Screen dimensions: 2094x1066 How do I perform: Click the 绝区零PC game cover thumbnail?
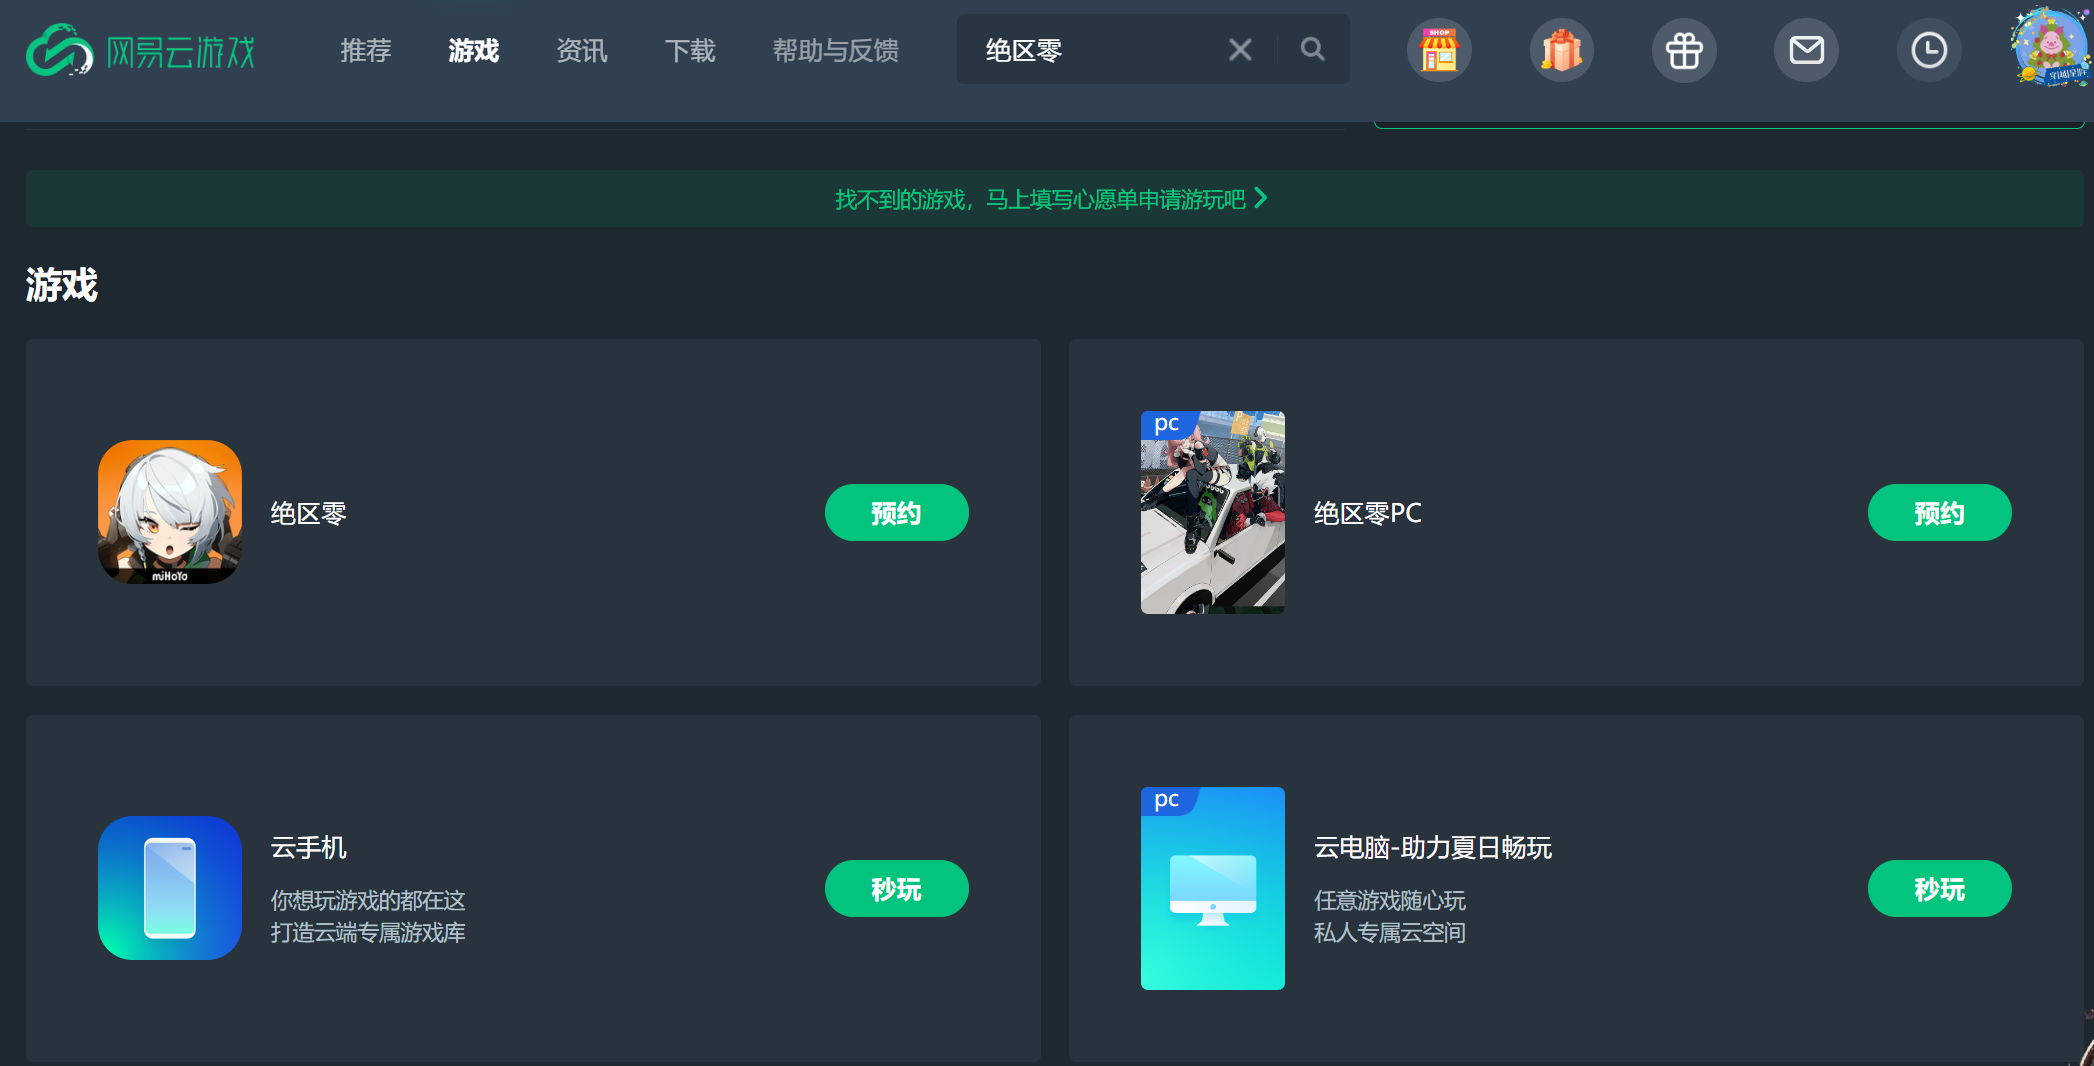(x=1212, y=512)
